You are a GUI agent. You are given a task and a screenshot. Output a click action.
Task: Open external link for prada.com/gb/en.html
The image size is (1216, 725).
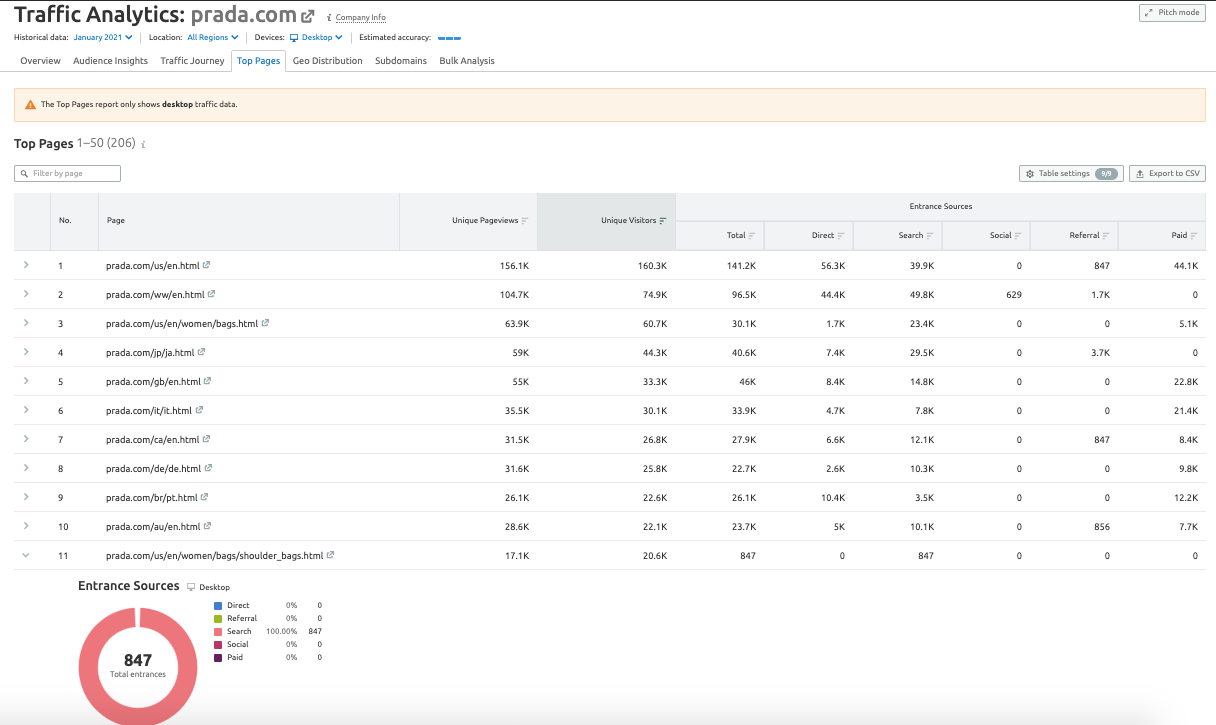click(x=207, y=381)
